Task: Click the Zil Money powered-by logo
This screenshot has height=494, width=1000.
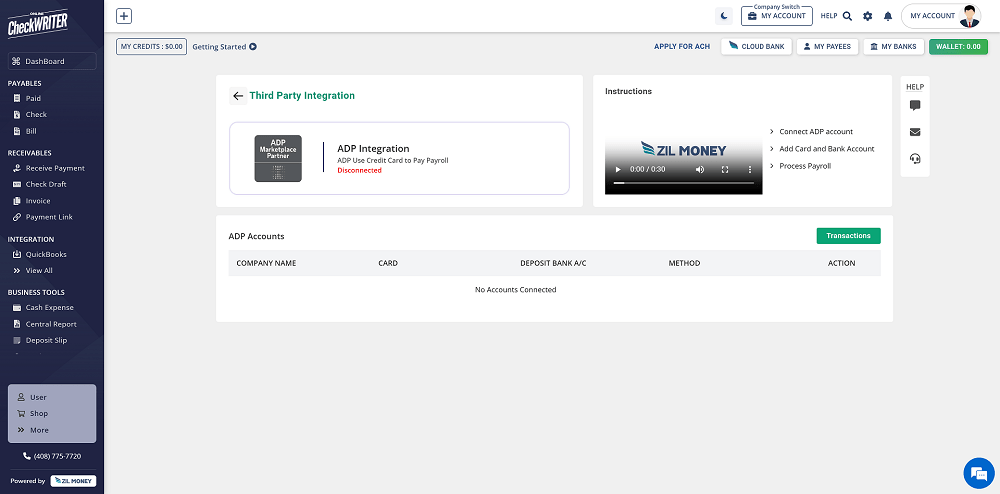Action: (x=73, y=481)
